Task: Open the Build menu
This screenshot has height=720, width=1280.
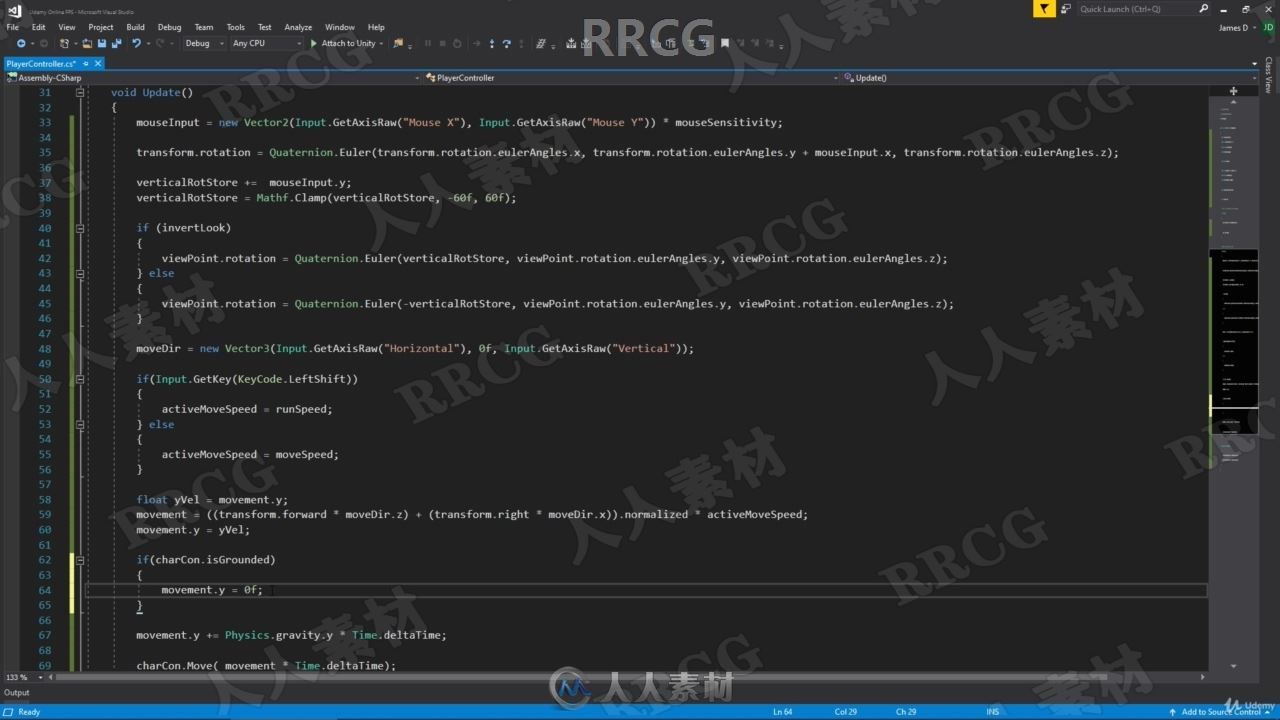Action: [x=135, y=27]
